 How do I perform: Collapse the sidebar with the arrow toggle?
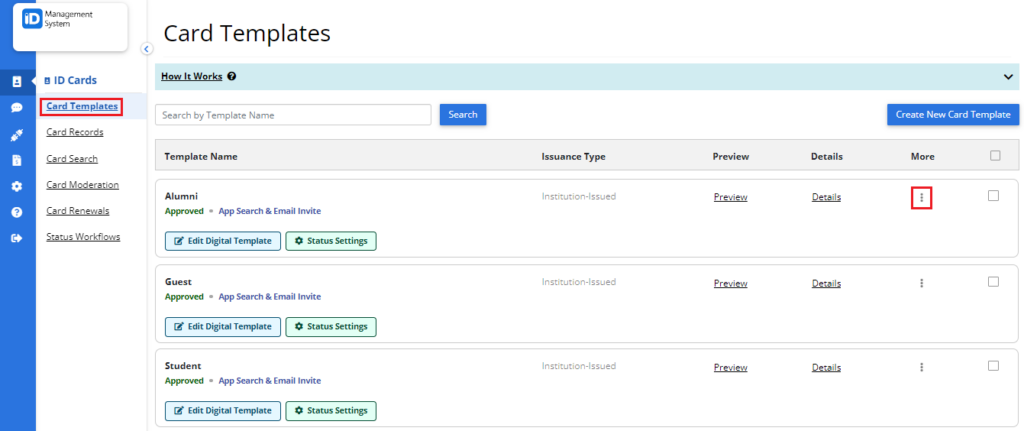coord(146,48)
